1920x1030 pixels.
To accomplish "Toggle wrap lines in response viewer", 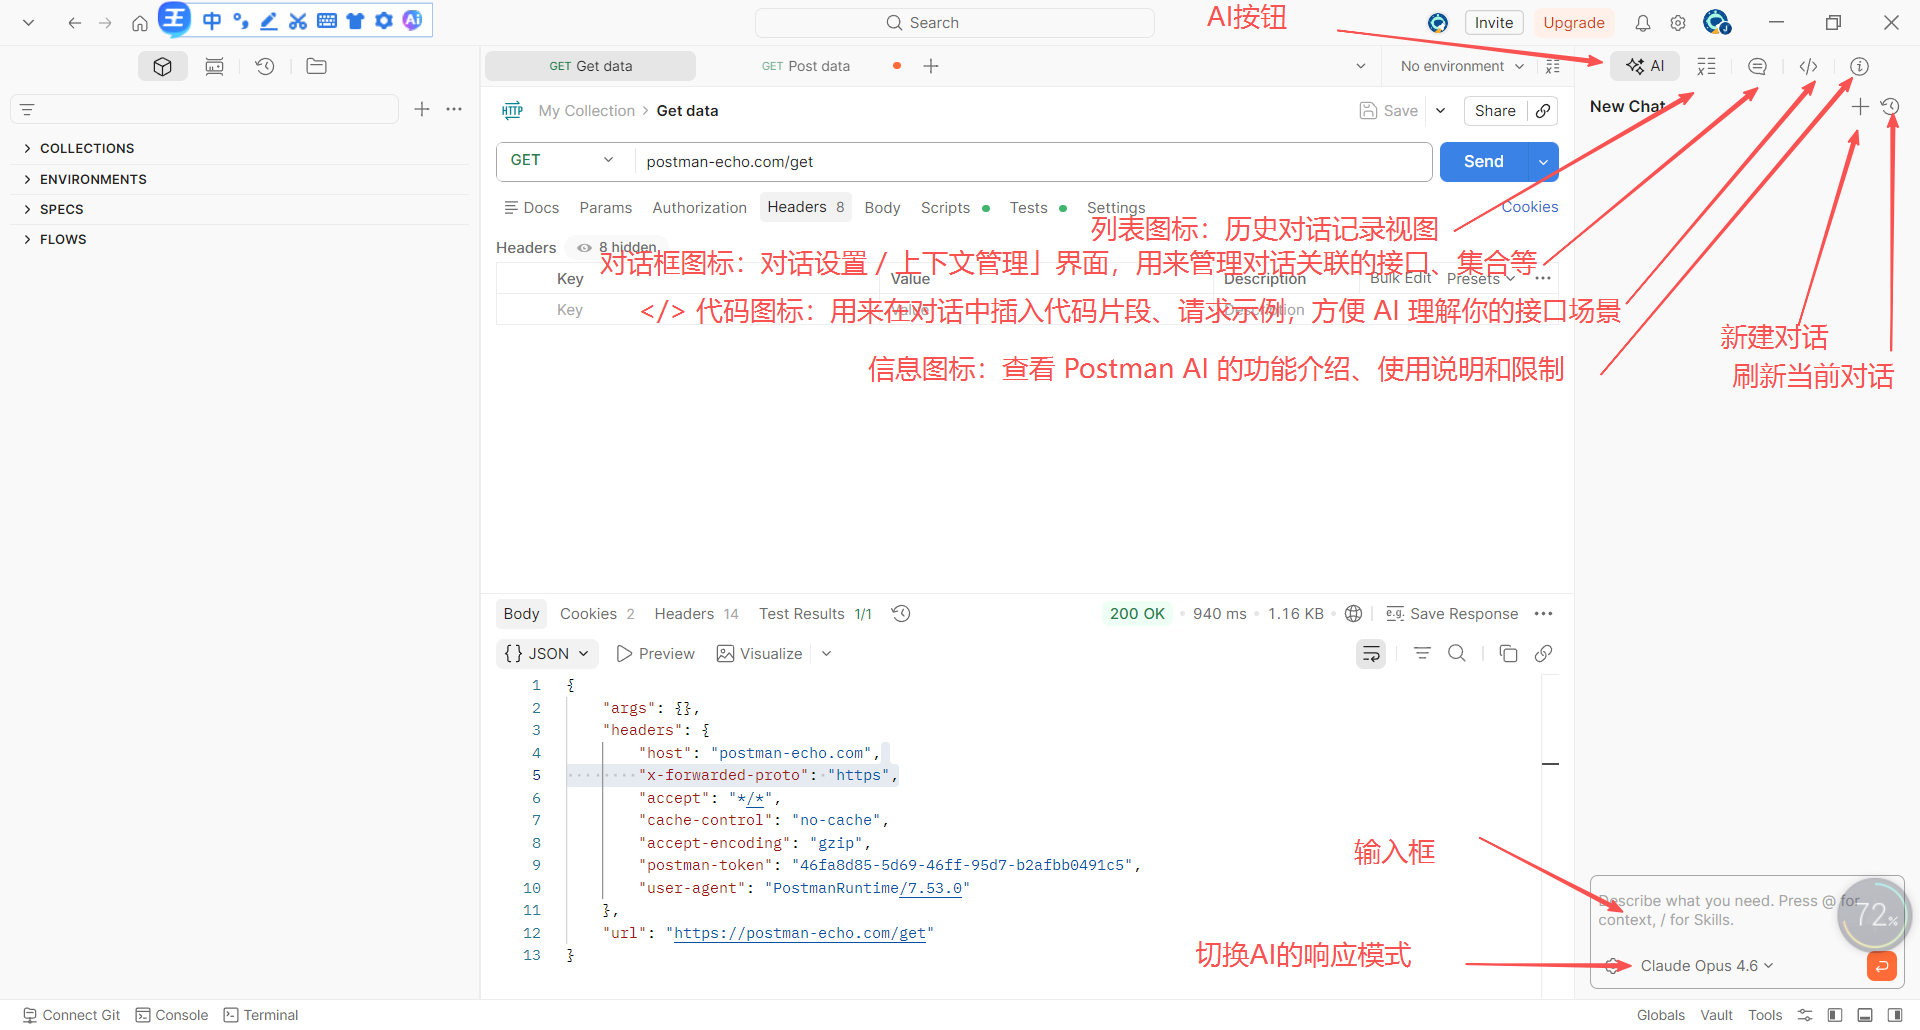I will coord(1371,654).
